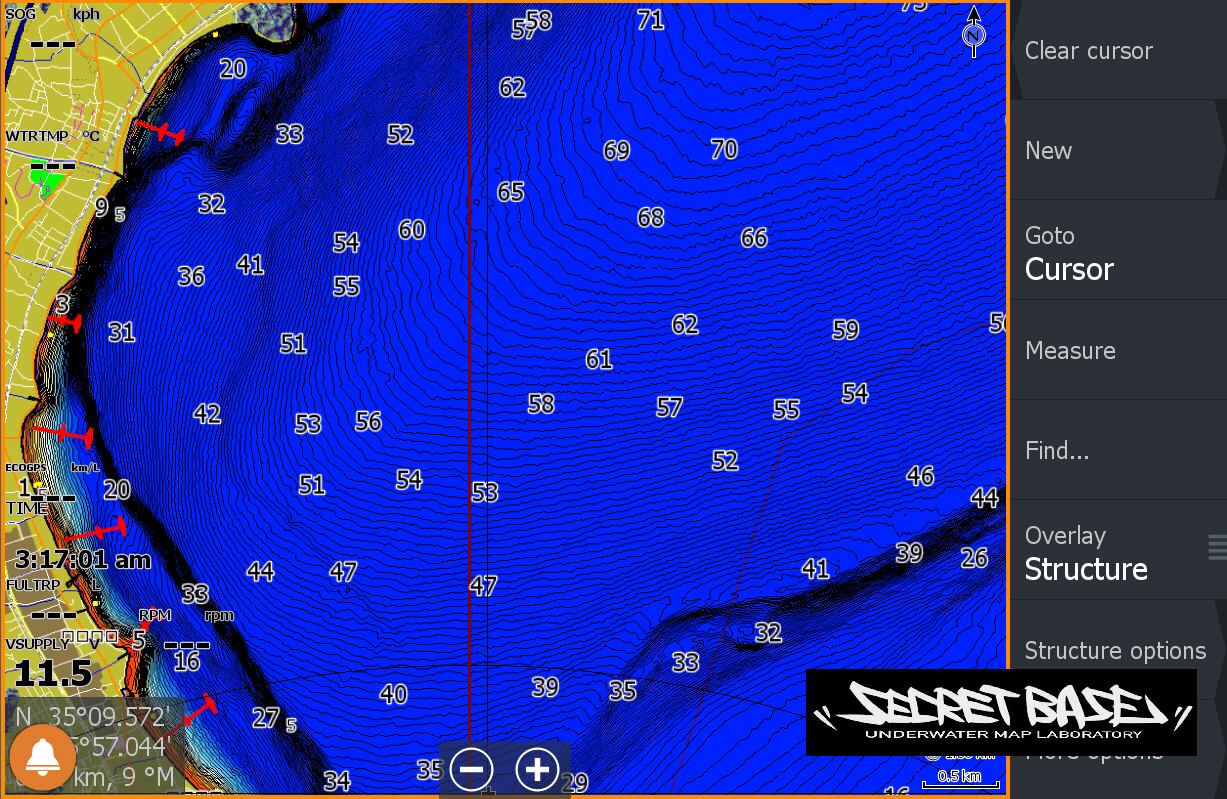Tap depth sounding 70 on chart

click(724, 149)
